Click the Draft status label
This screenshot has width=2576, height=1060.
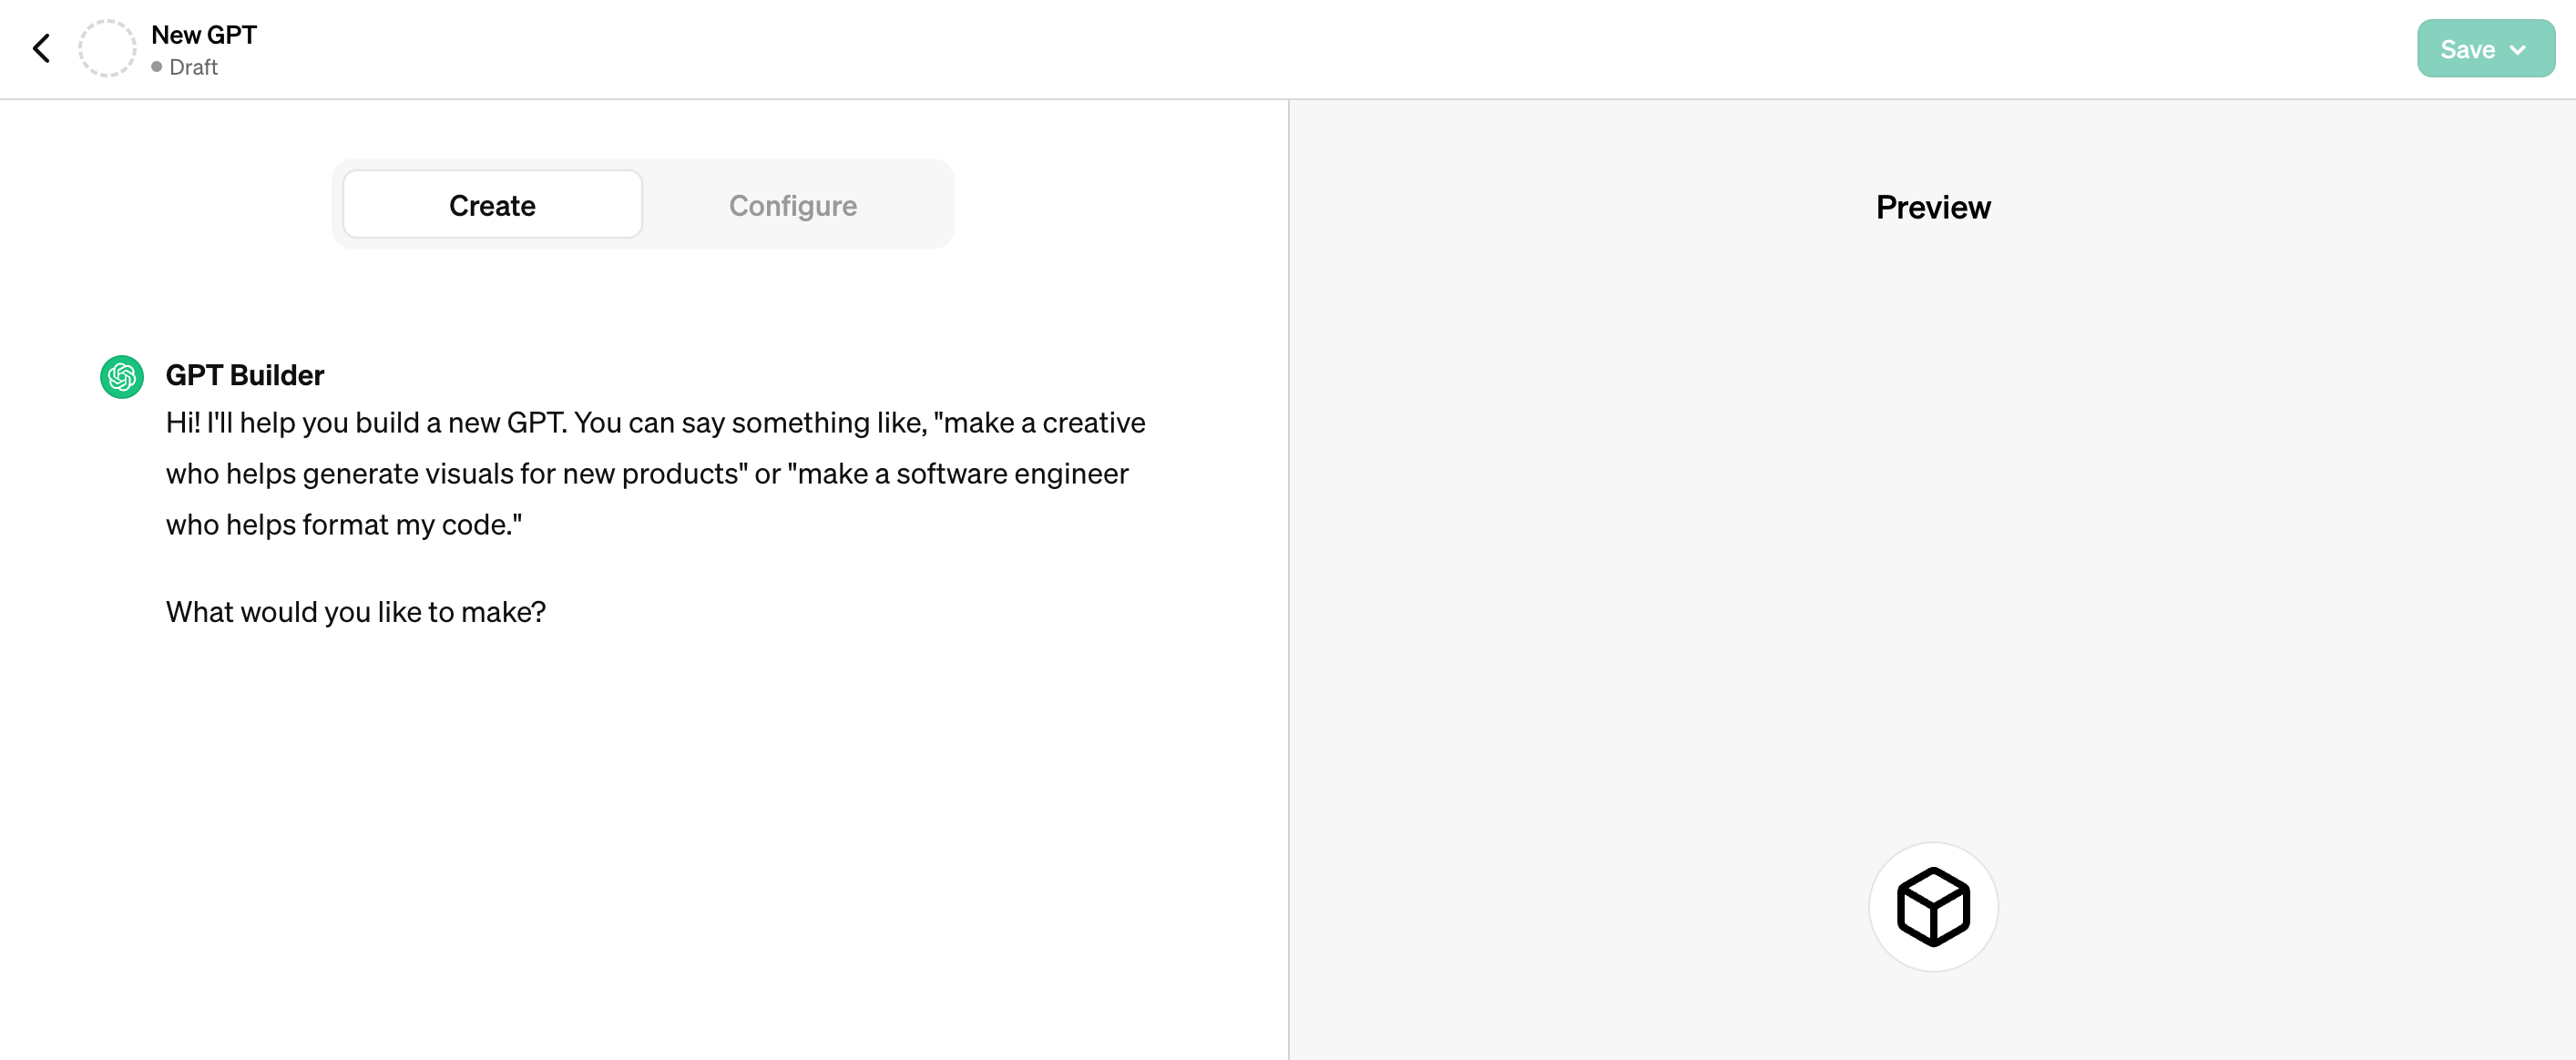pos(194,67)
